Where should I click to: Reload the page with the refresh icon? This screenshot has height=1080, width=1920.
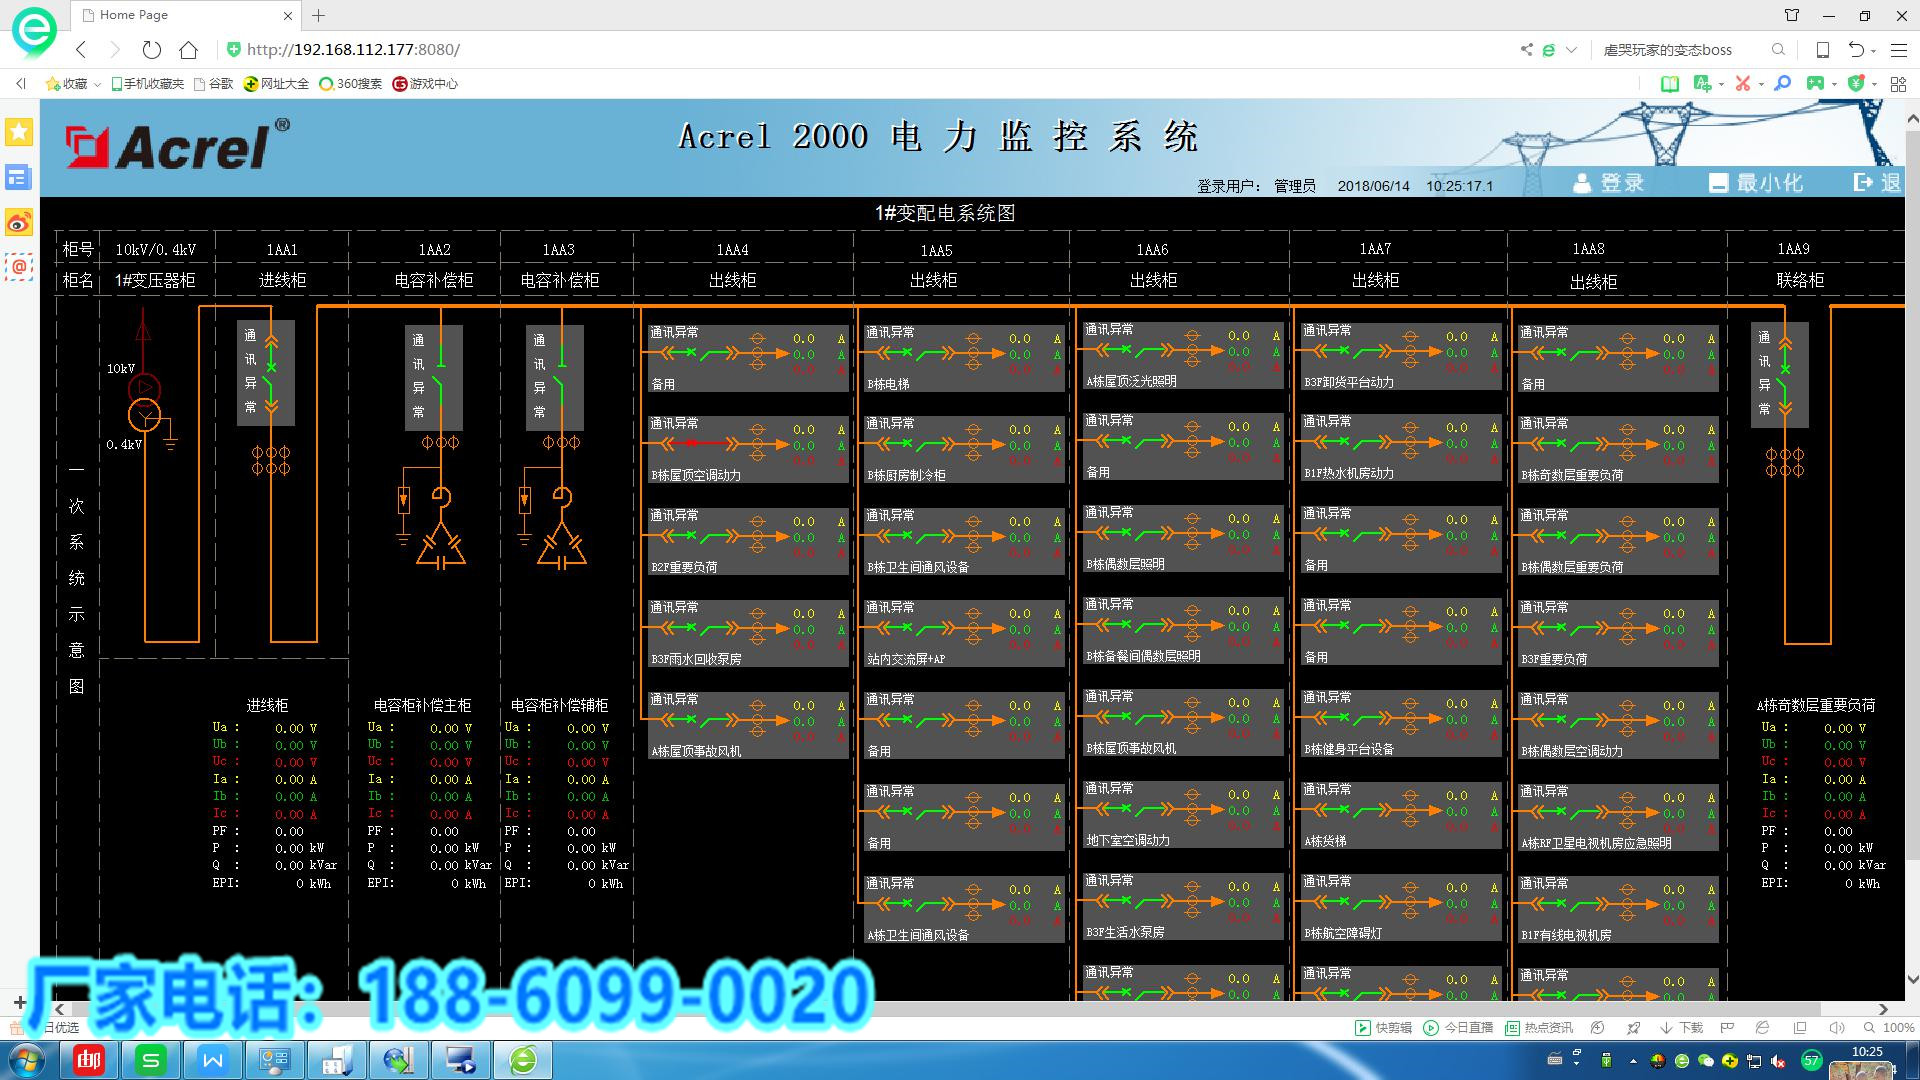coord(151,49)
